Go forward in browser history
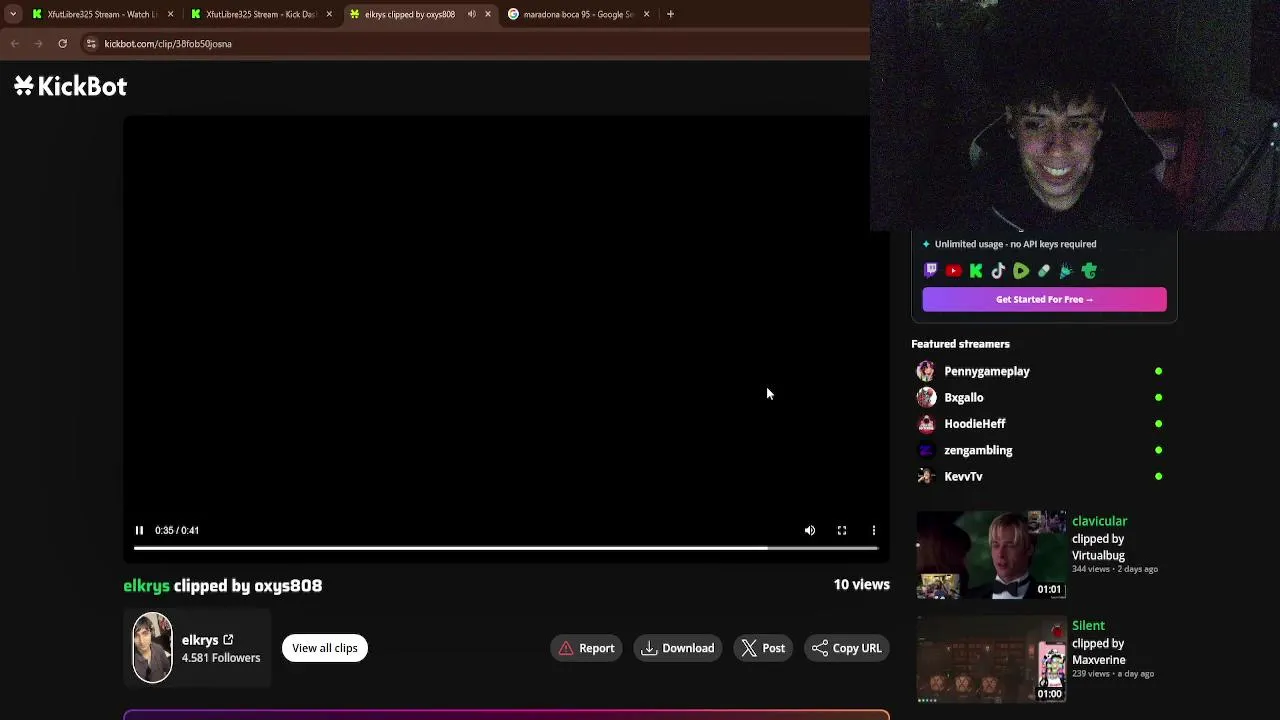 (38, 44)
